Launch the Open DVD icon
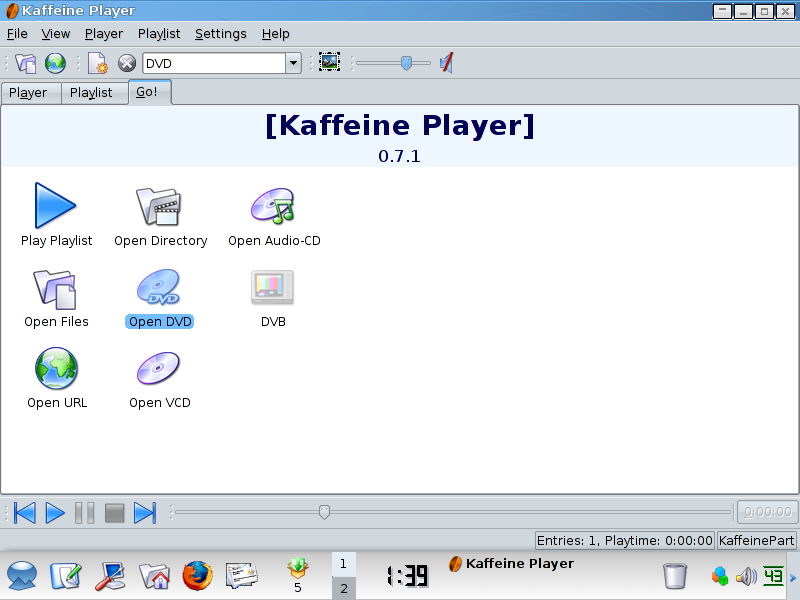This screenshot has width=800, height=600. 159,287
